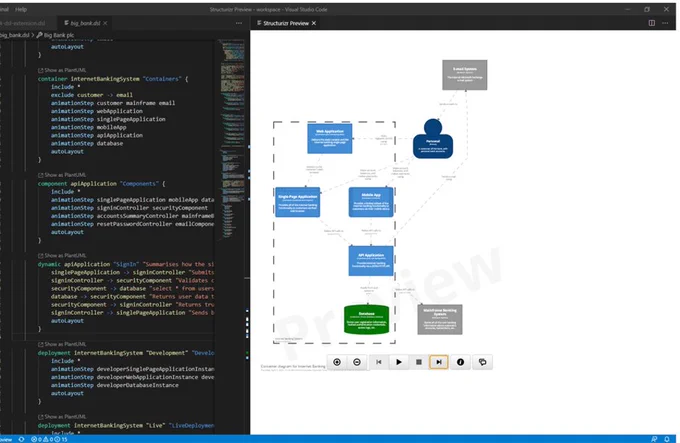
Task: Click Show as PlantUML above Development deployment
Action: (62, 344)
